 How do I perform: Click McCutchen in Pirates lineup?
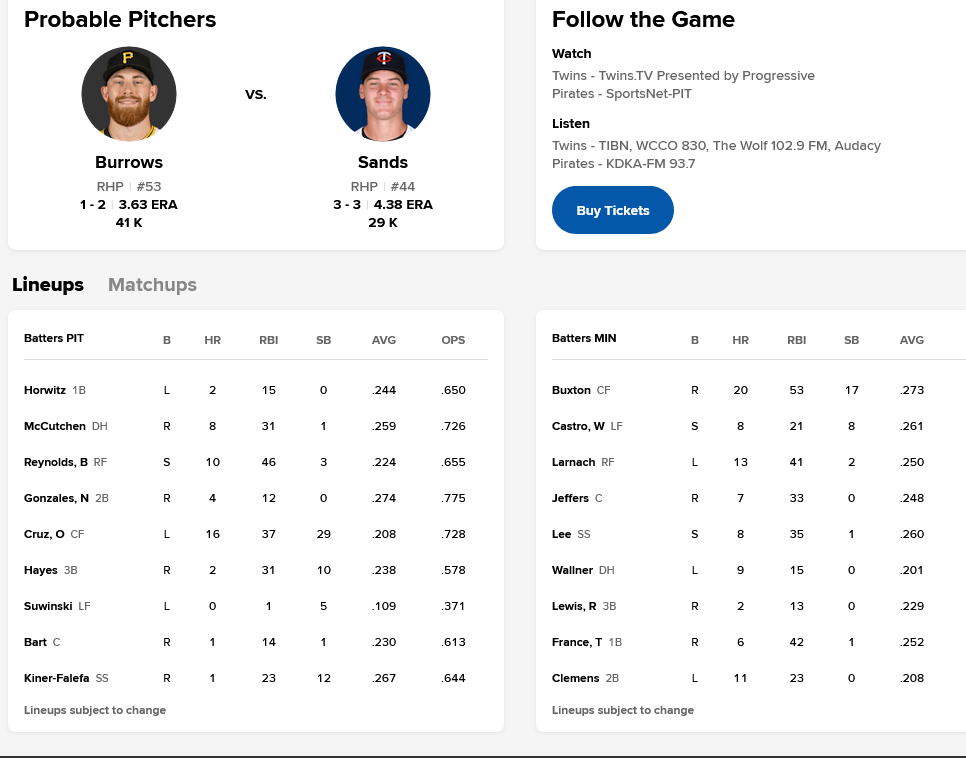pos(55,426)
